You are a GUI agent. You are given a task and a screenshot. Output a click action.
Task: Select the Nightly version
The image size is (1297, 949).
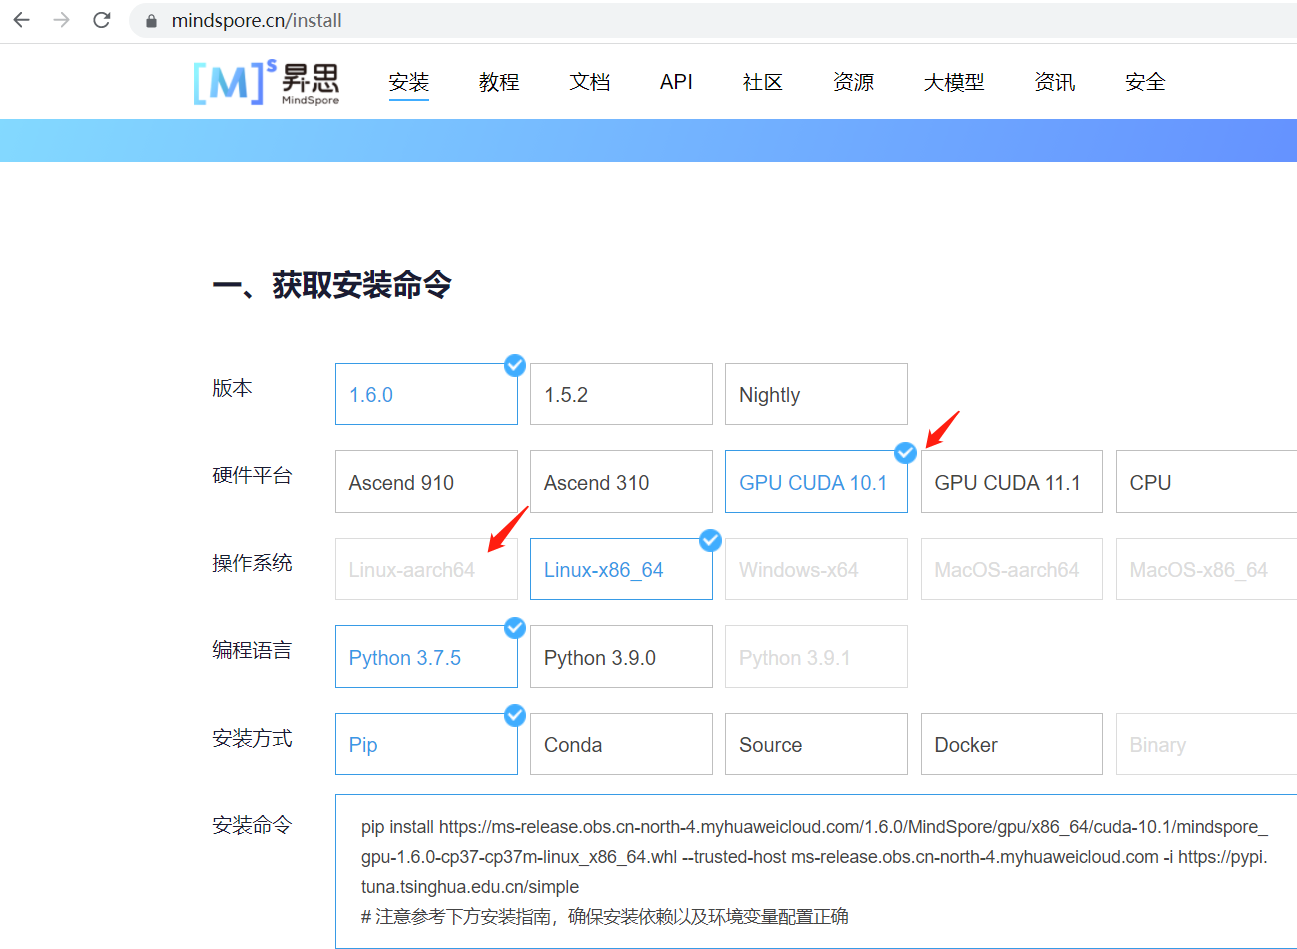tap(816, 394)
